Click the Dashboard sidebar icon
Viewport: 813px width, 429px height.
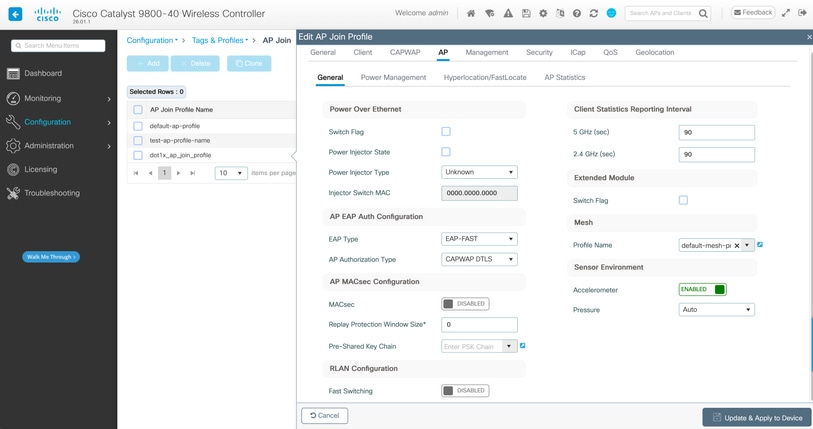[x=13, y=74]
